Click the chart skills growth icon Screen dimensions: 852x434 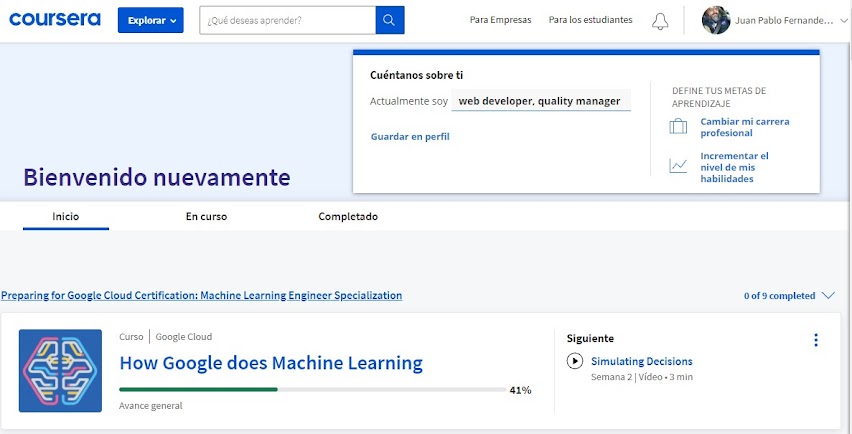click(x=678, y=165)
